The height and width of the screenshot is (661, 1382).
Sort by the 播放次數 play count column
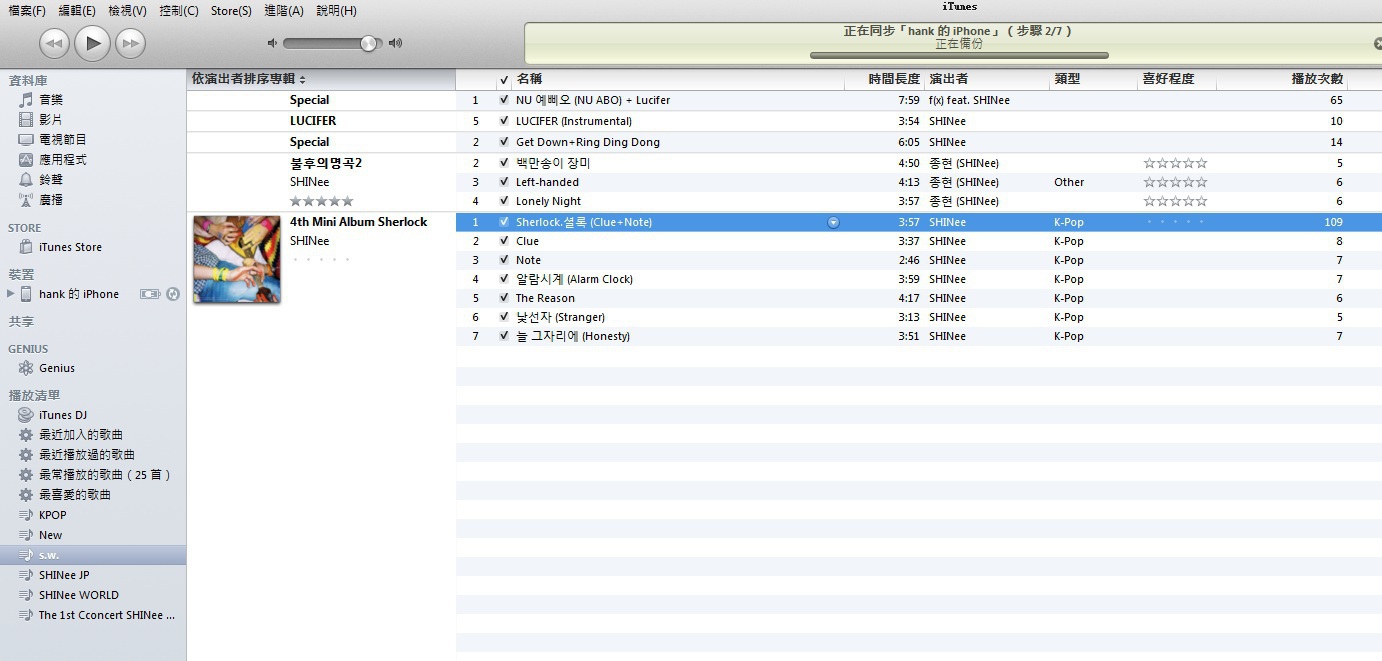[1283, 79]
